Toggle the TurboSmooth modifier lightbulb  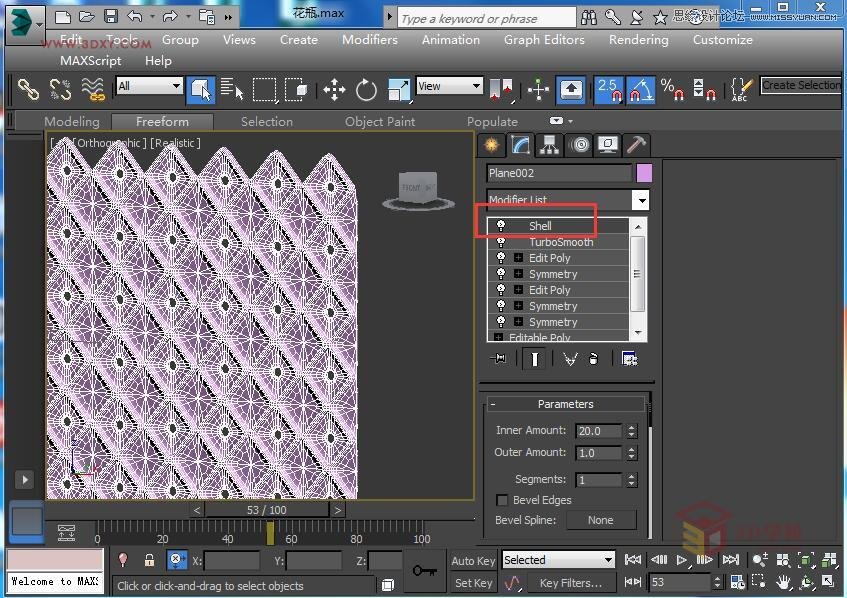(501, 242)
